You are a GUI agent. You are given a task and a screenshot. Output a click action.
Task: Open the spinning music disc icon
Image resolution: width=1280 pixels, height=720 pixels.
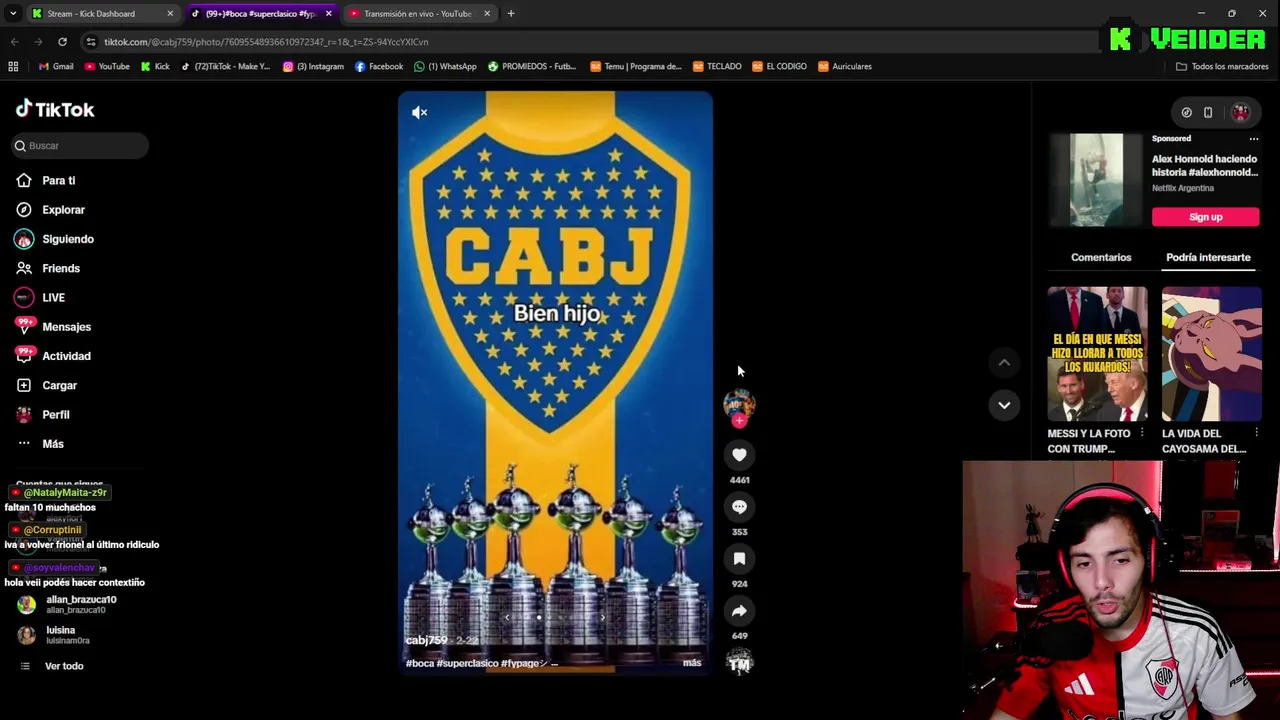click(739, 662)
